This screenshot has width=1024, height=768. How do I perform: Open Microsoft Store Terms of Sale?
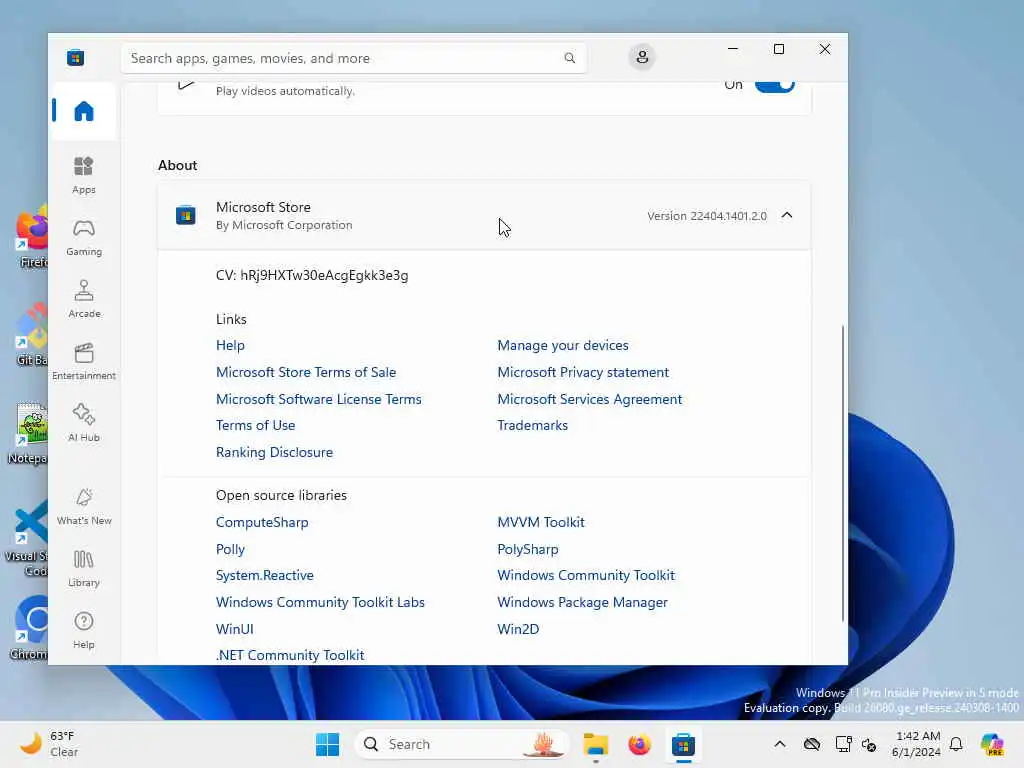pos(306,372)
